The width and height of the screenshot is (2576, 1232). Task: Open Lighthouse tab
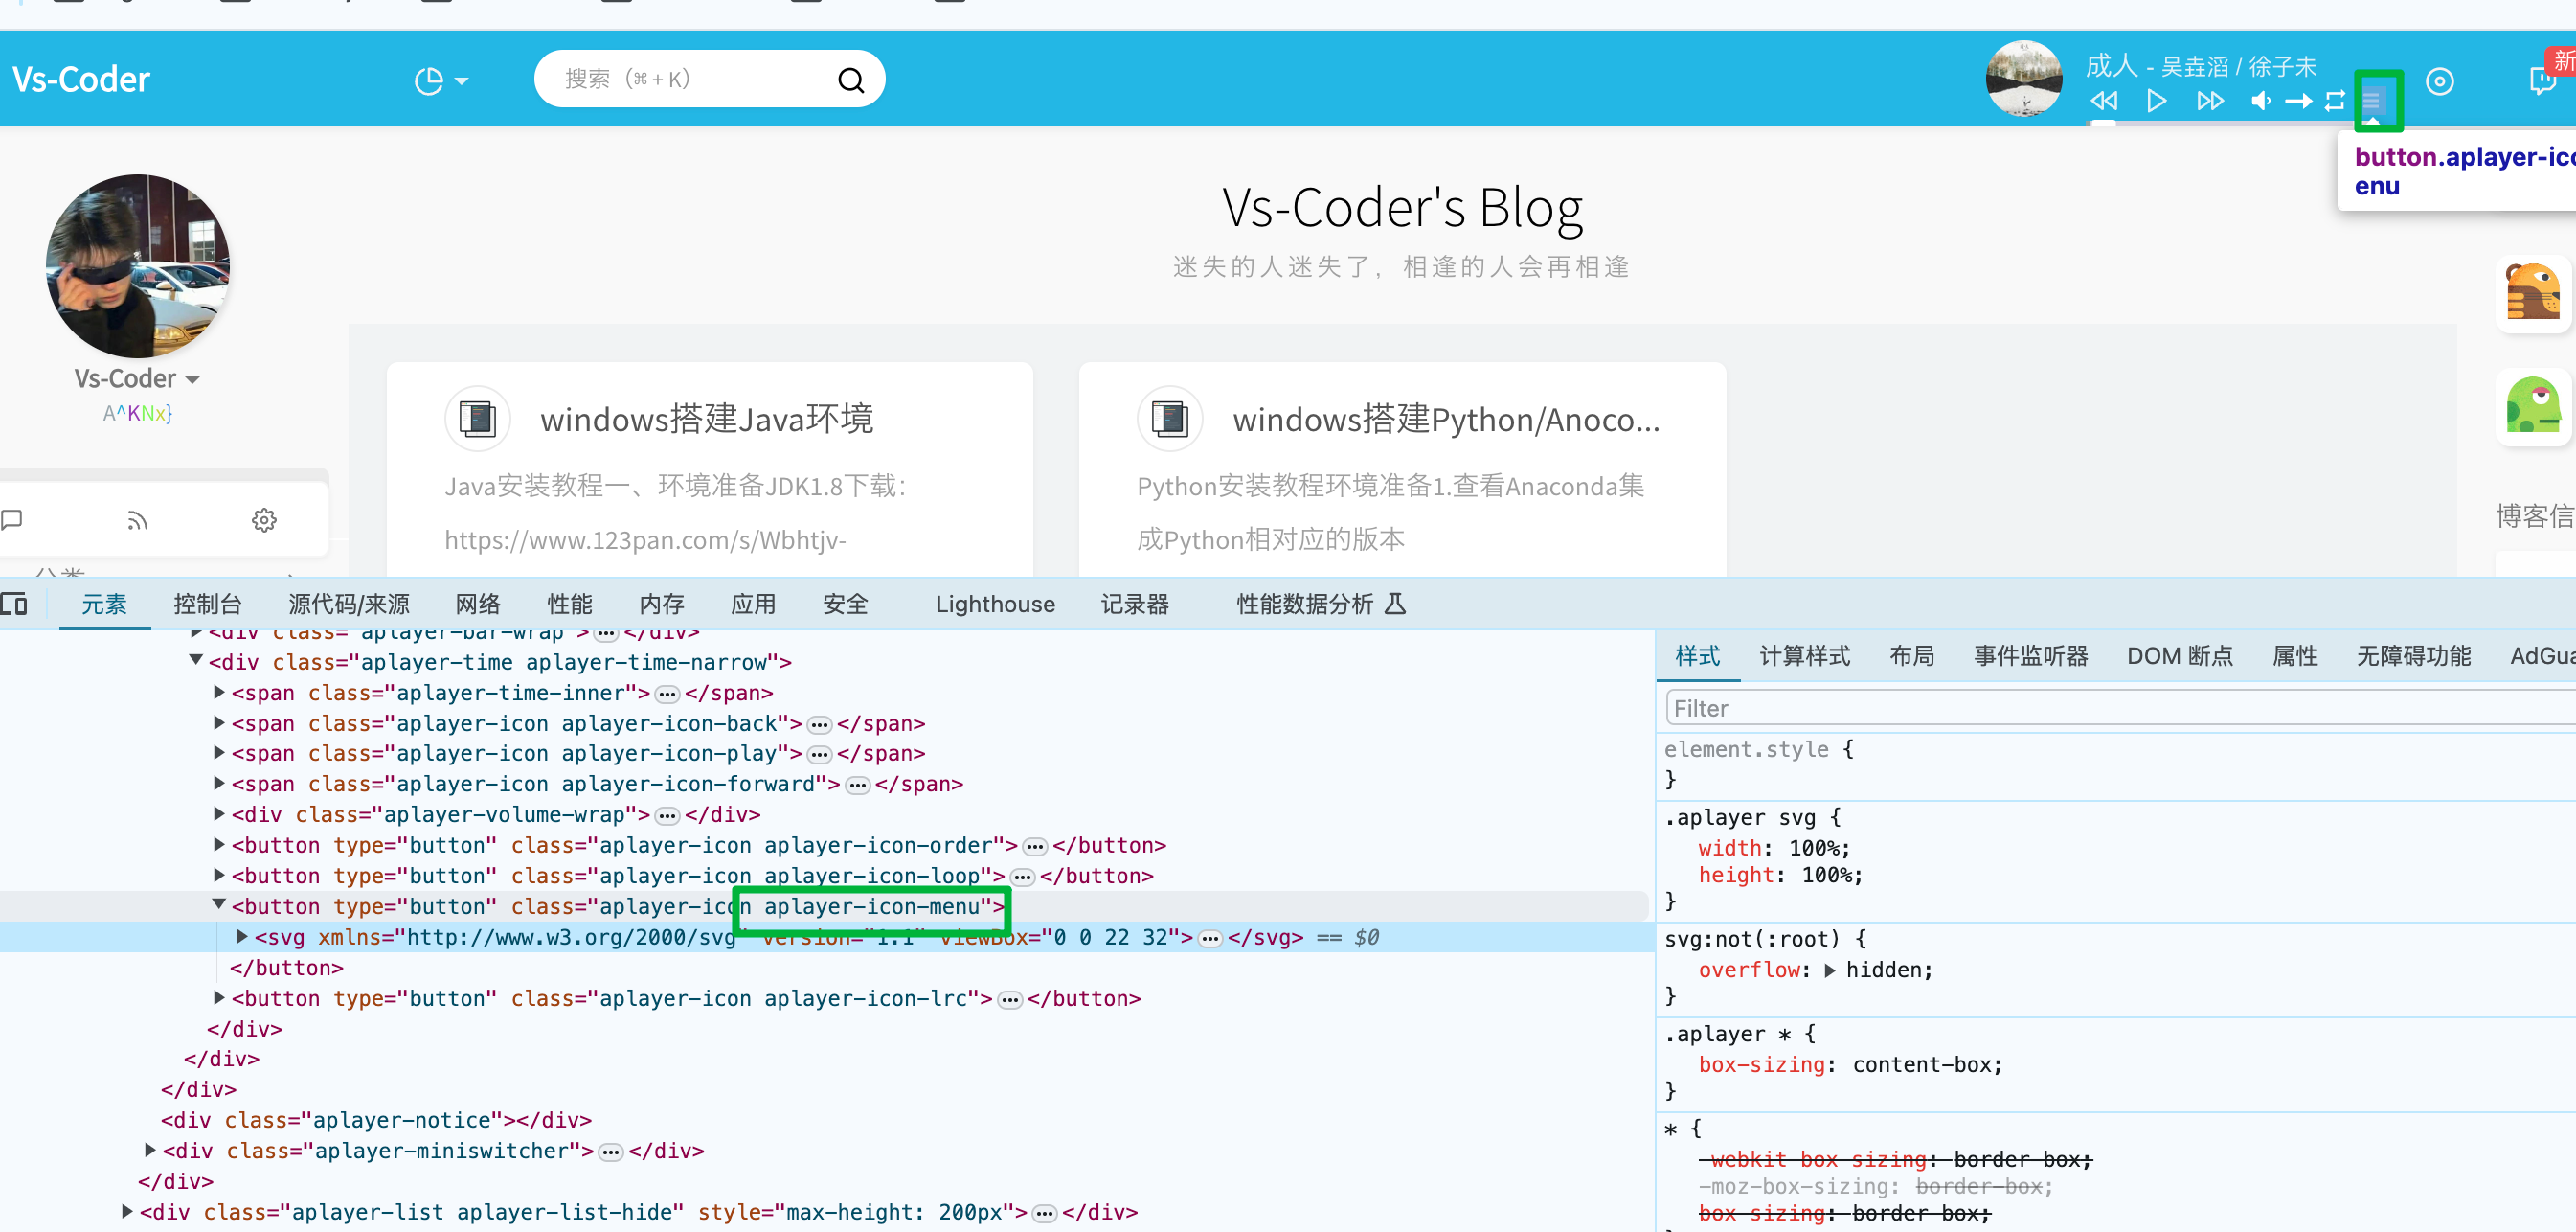click(x=995, y=604)
